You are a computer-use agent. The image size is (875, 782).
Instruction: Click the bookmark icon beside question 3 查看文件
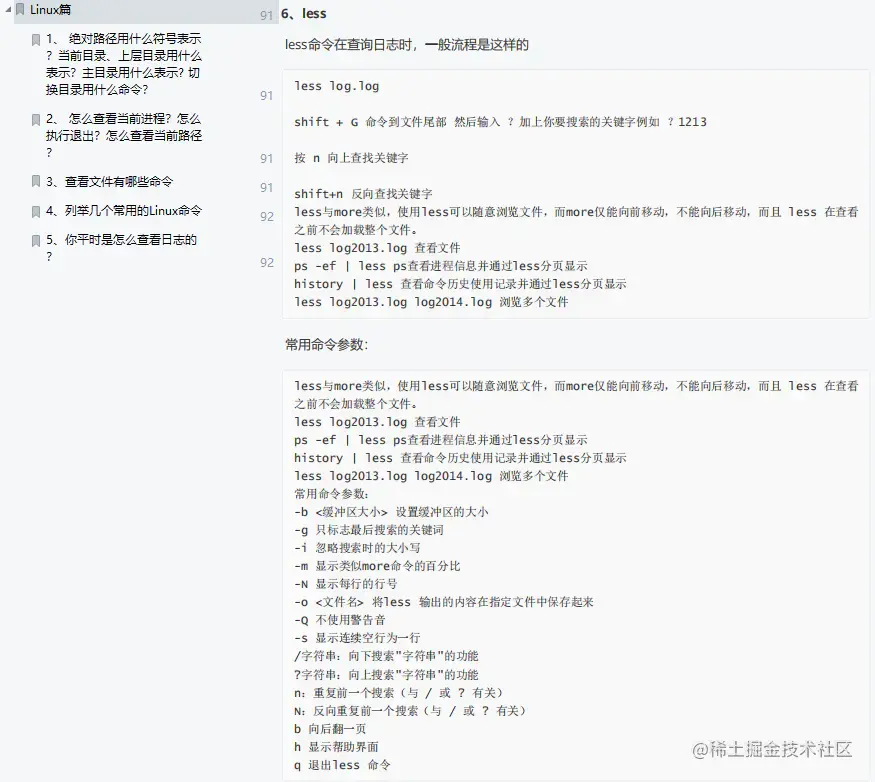coord(35,180)
